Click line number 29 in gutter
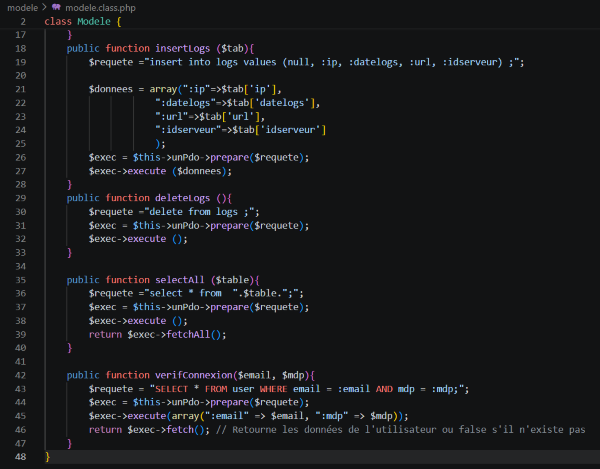Screen dimensions: 600x469 (21, 198)
